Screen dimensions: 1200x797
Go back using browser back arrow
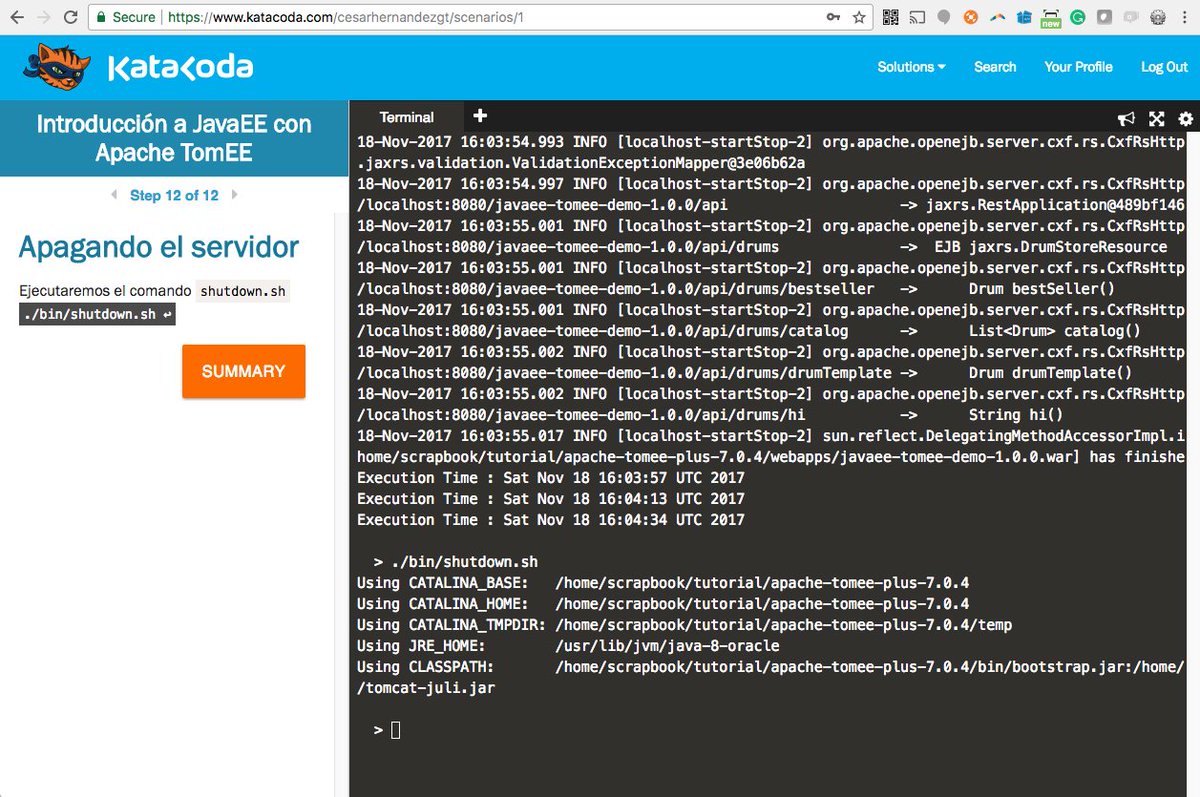tap(17, 17)
